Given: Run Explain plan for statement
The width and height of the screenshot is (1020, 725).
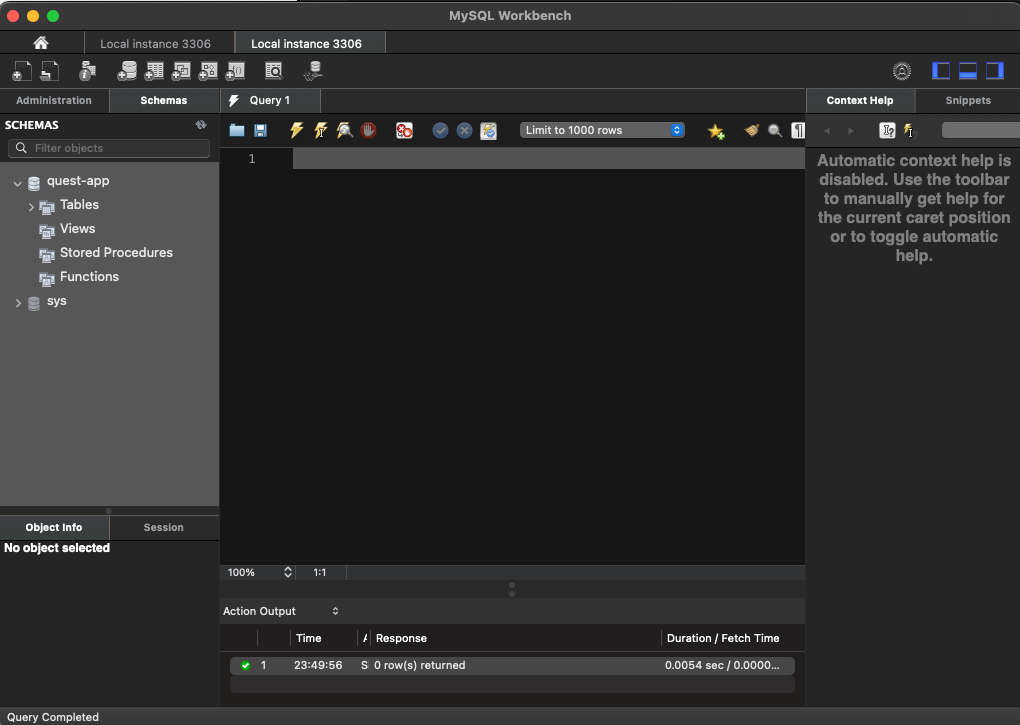Looking at the screenshot, I should tap(345, 130).
